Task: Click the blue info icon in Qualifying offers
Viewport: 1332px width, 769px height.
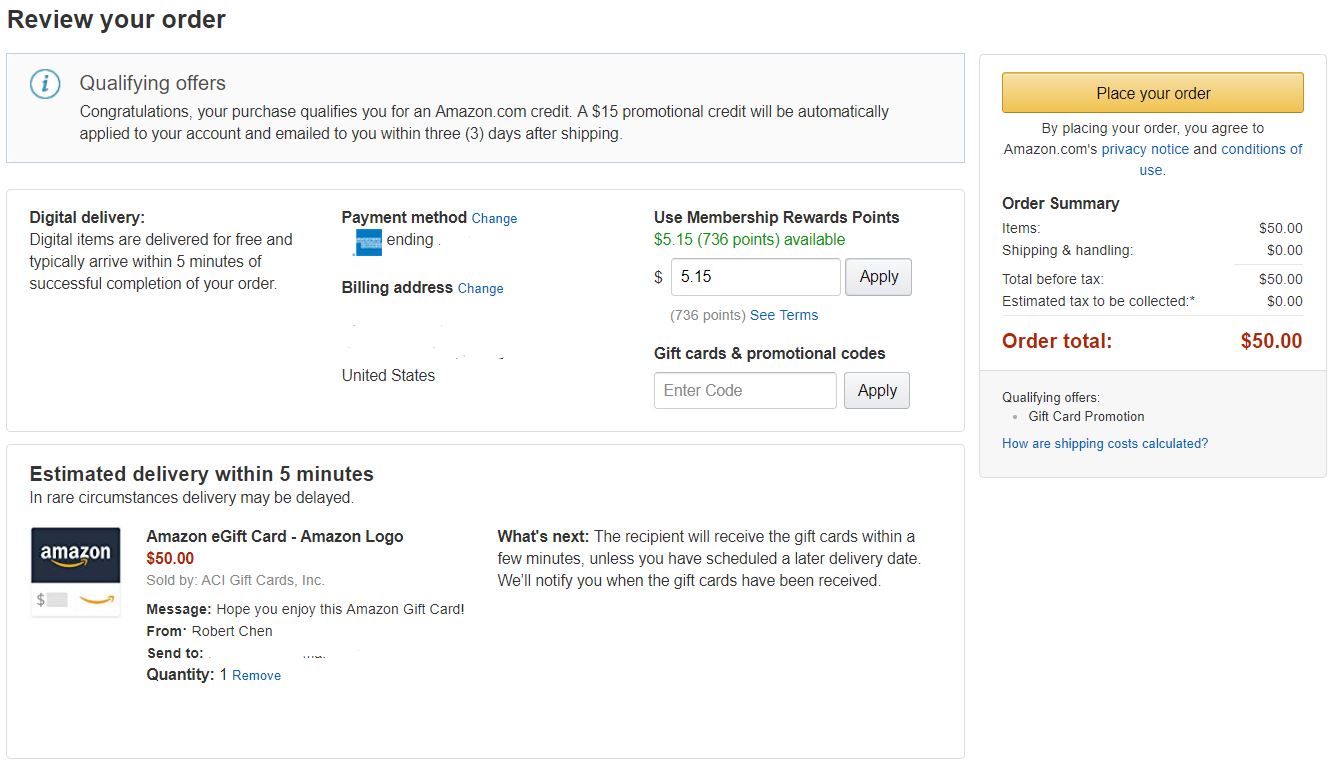Action: [x=45, y=83]
